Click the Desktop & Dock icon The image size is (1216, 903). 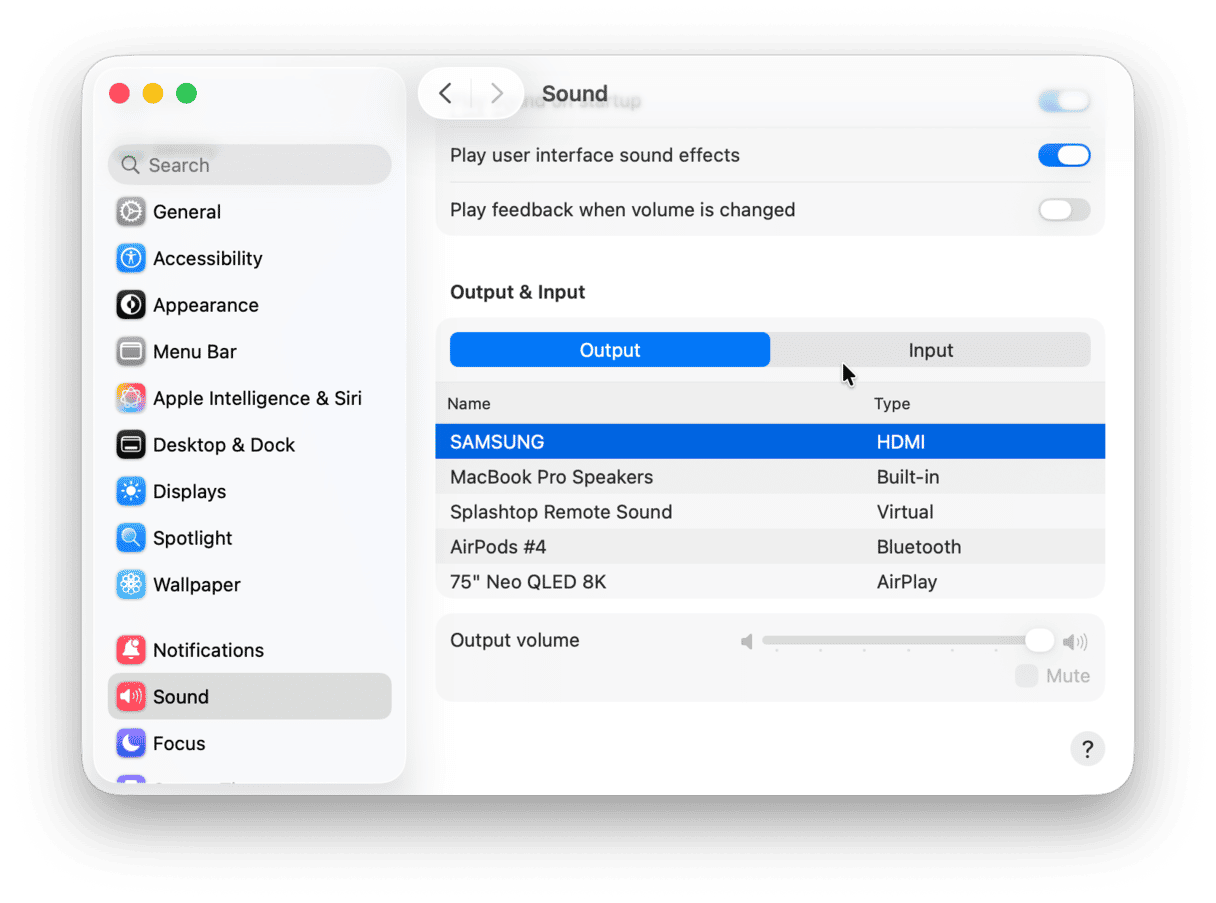(131, 445)
